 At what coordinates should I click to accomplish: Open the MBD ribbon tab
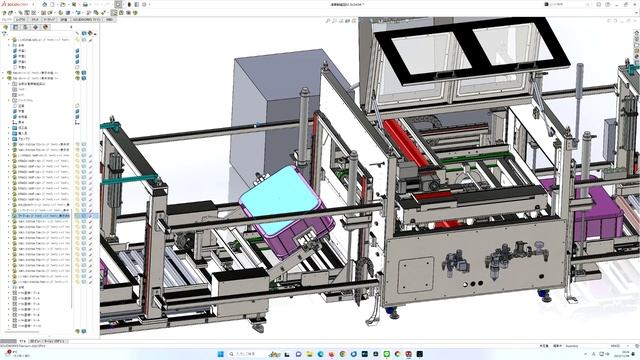pyautogui.click(x=109, y=19)
